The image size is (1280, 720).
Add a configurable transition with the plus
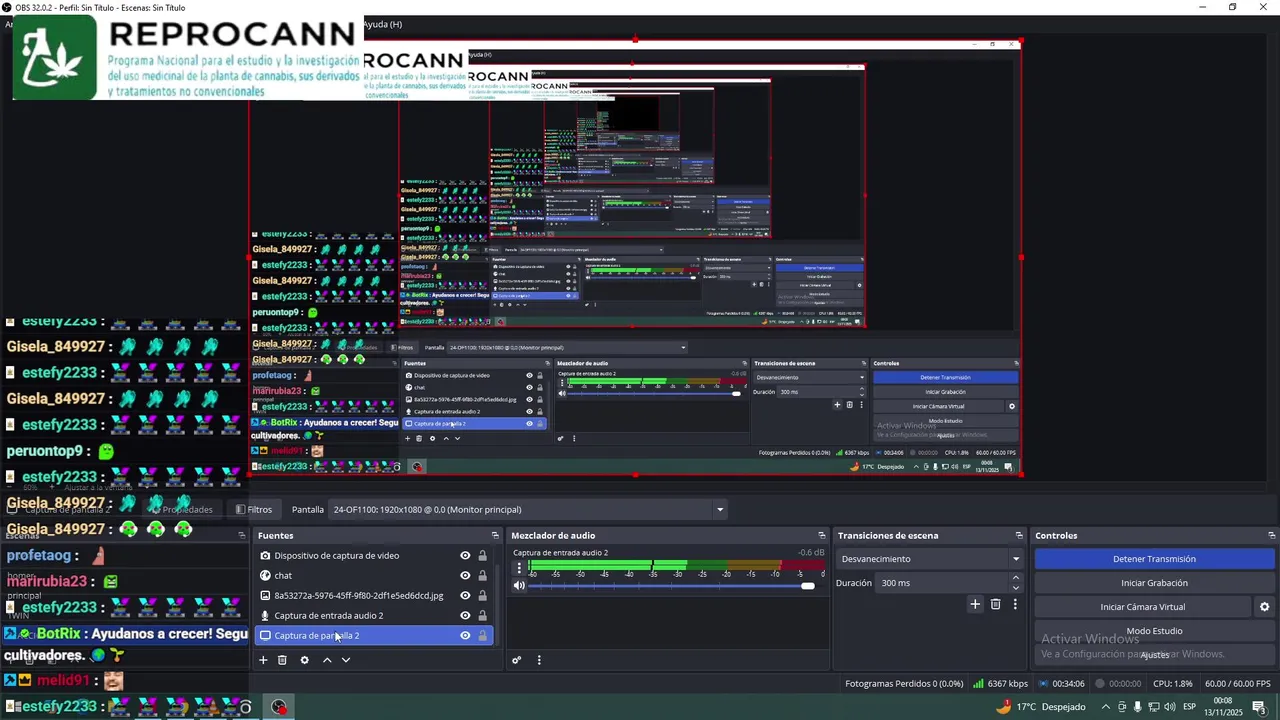[x=975, y=604]
